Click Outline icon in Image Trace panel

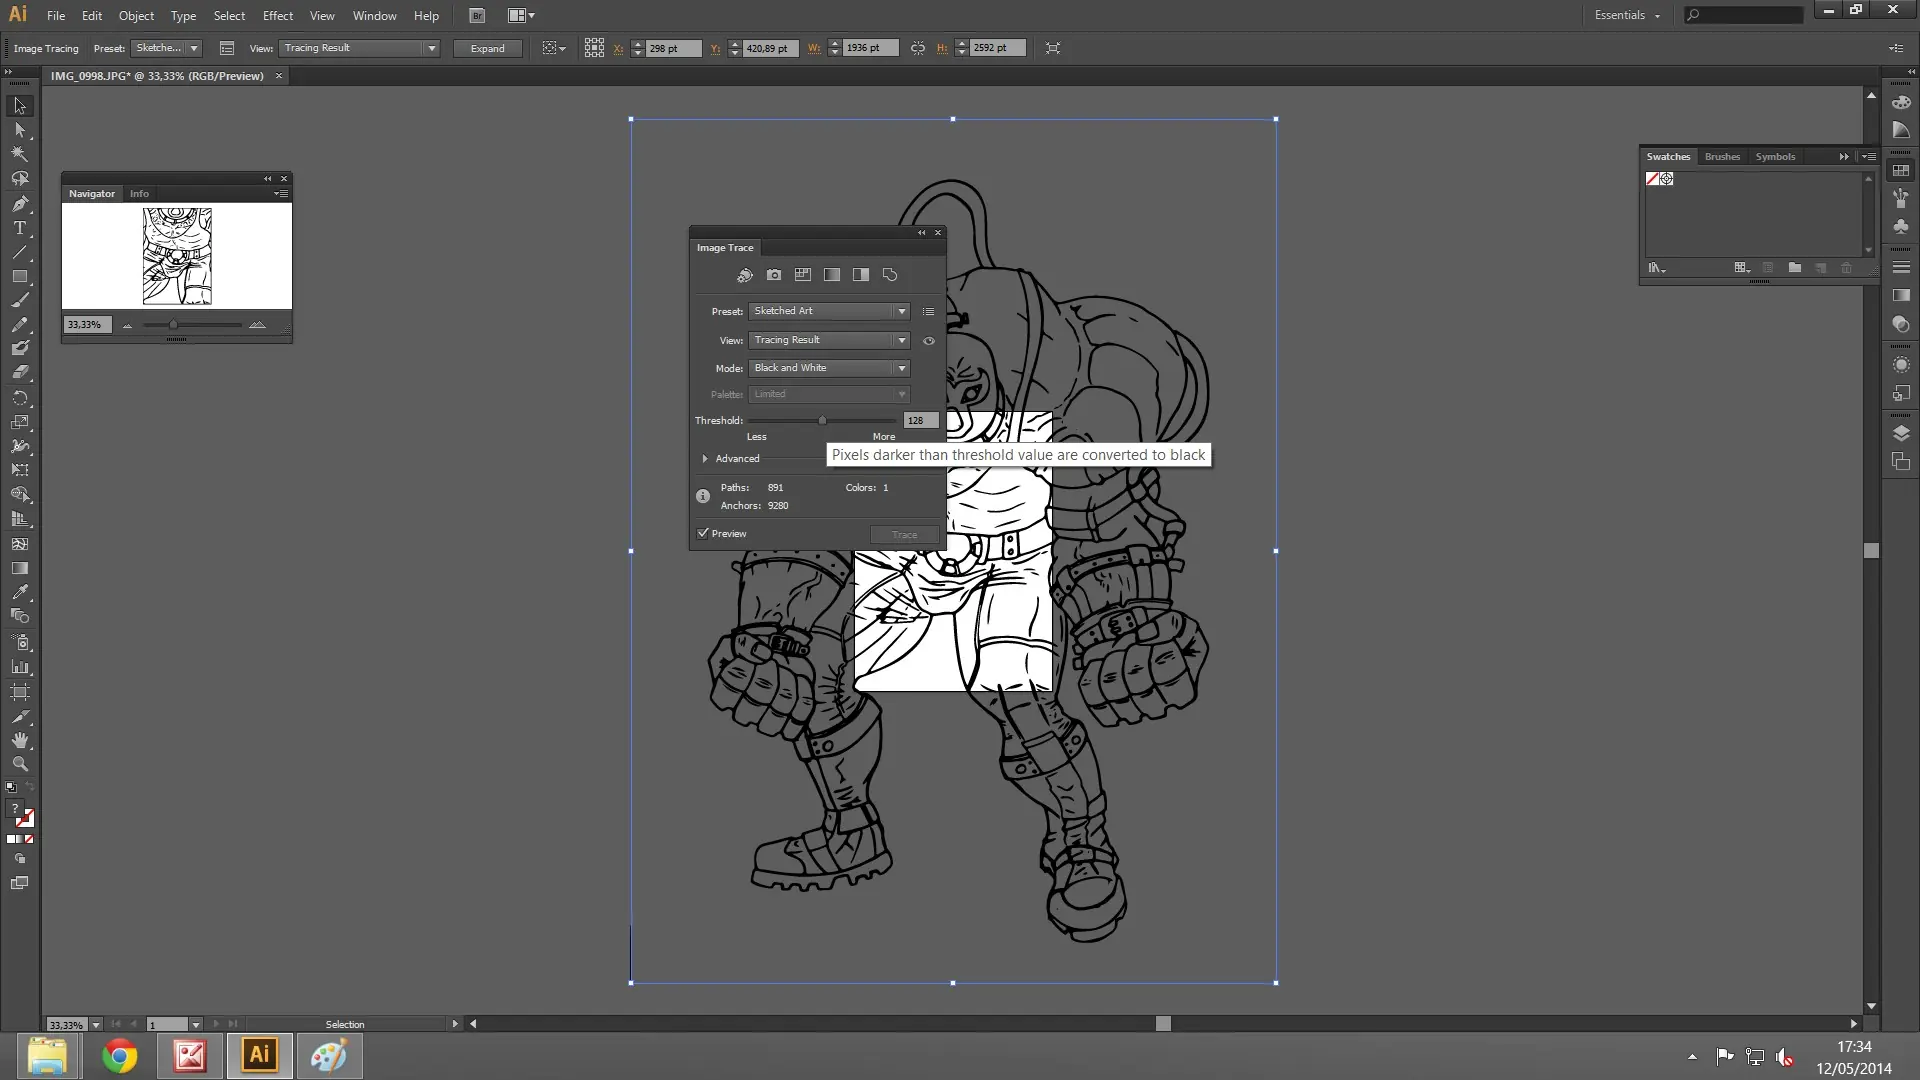point(889,275)
